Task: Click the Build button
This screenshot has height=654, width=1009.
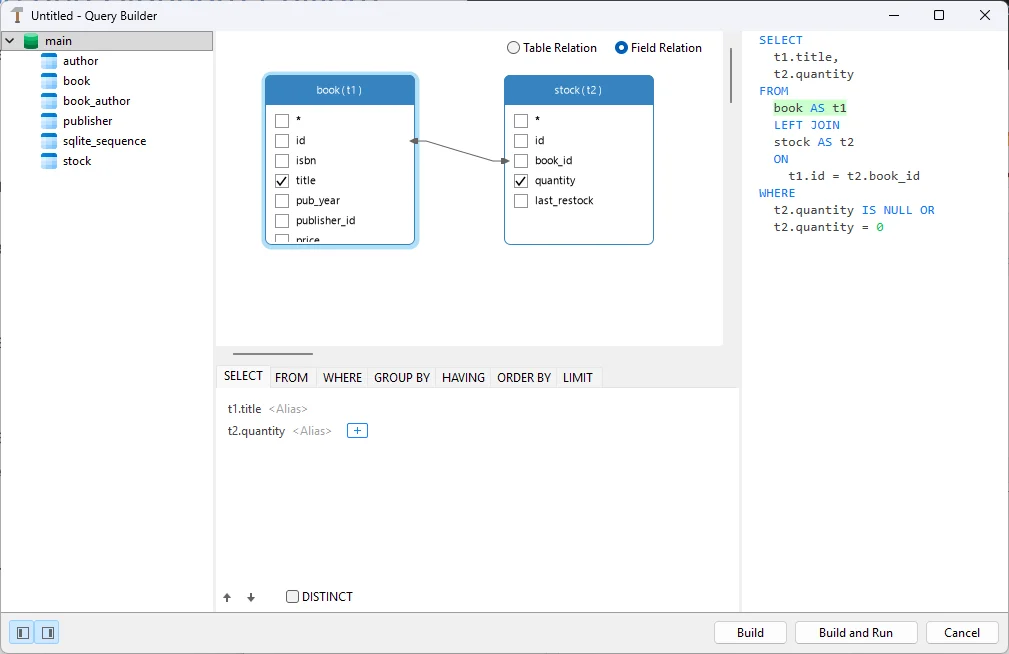Action: click(x=750, y=633)
